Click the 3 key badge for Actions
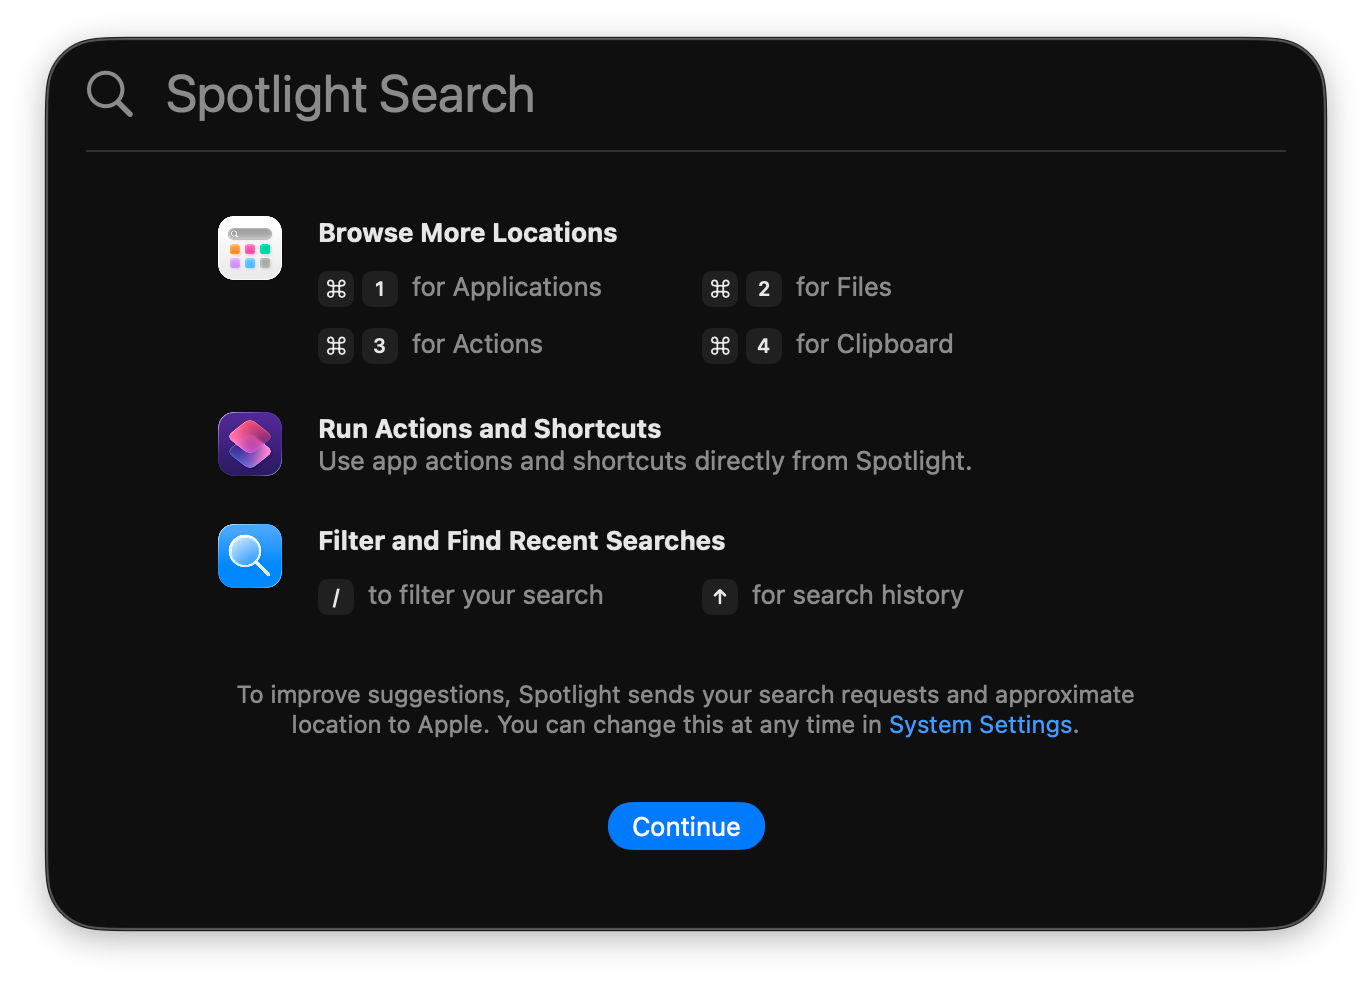Screen dimensions: 1372x984 click(380, 346)
